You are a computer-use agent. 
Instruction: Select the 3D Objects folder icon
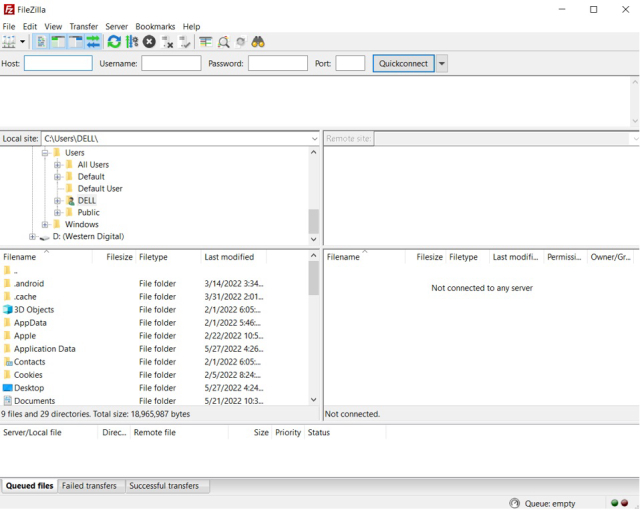point(7,310)
